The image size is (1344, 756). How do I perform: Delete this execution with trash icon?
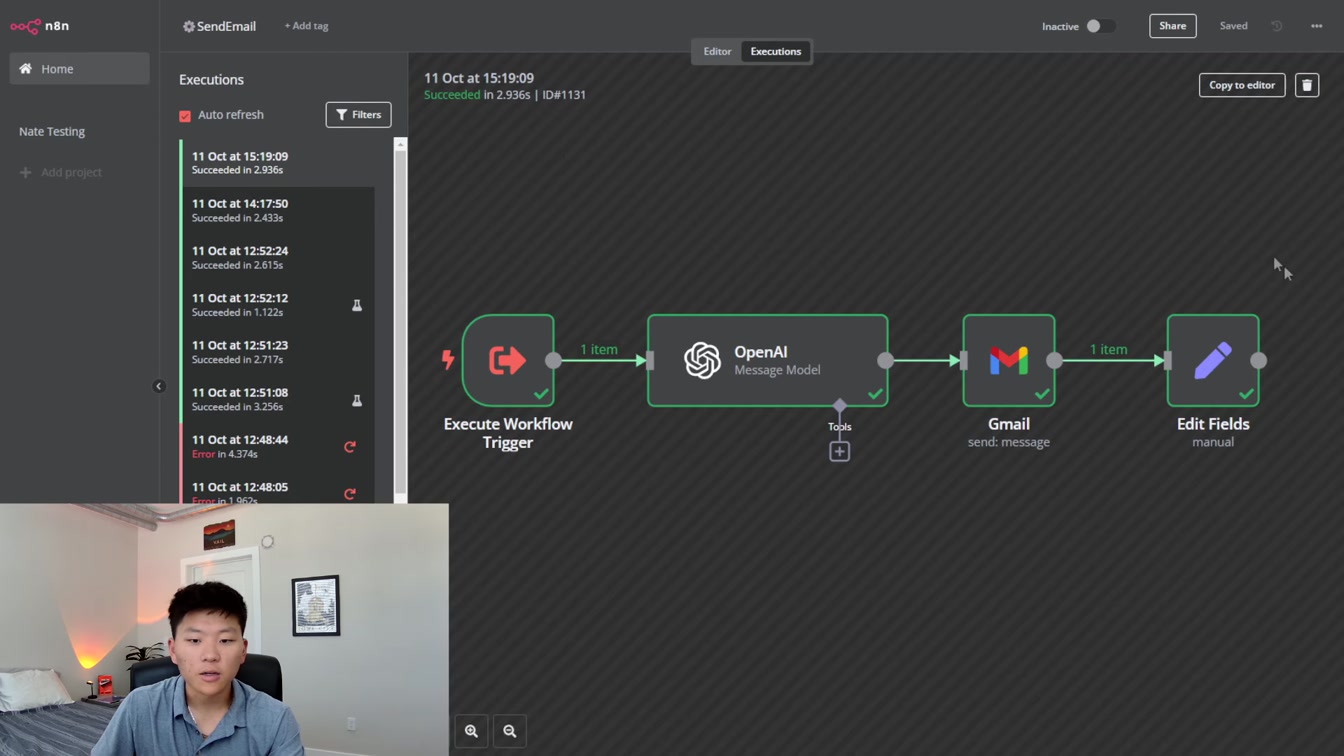(x=1307, y=85)
